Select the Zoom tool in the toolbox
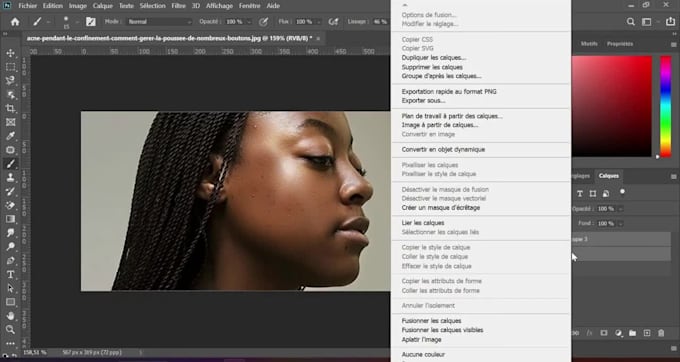 pos(10,330)
